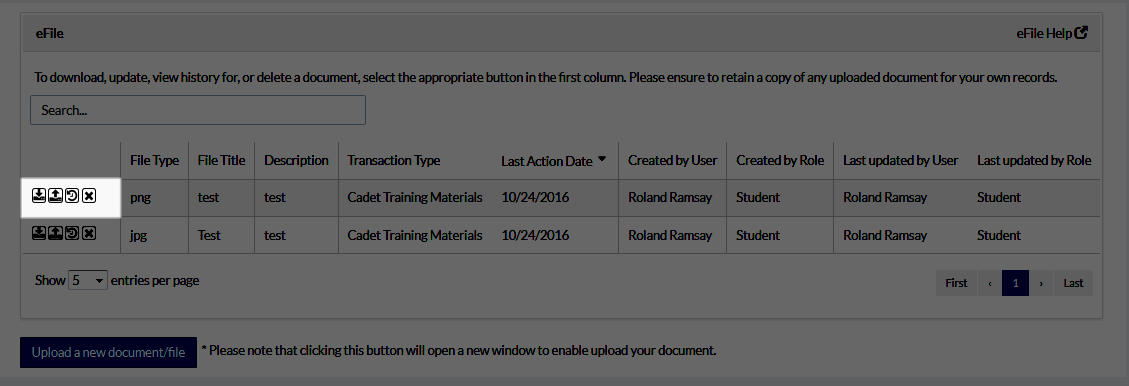Download the jpg file in second row
The width and height of the screenshot is (1129, 386).
tap(39, 233)
